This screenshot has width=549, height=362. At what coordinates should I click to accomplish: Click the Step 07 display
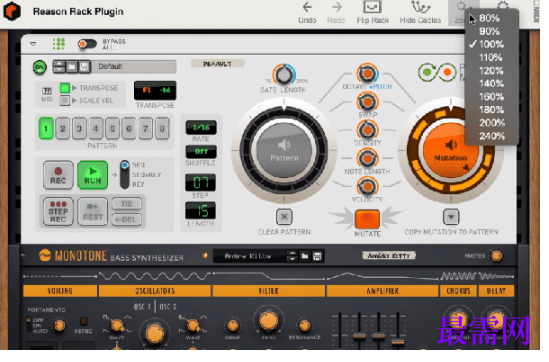point(201,183)
